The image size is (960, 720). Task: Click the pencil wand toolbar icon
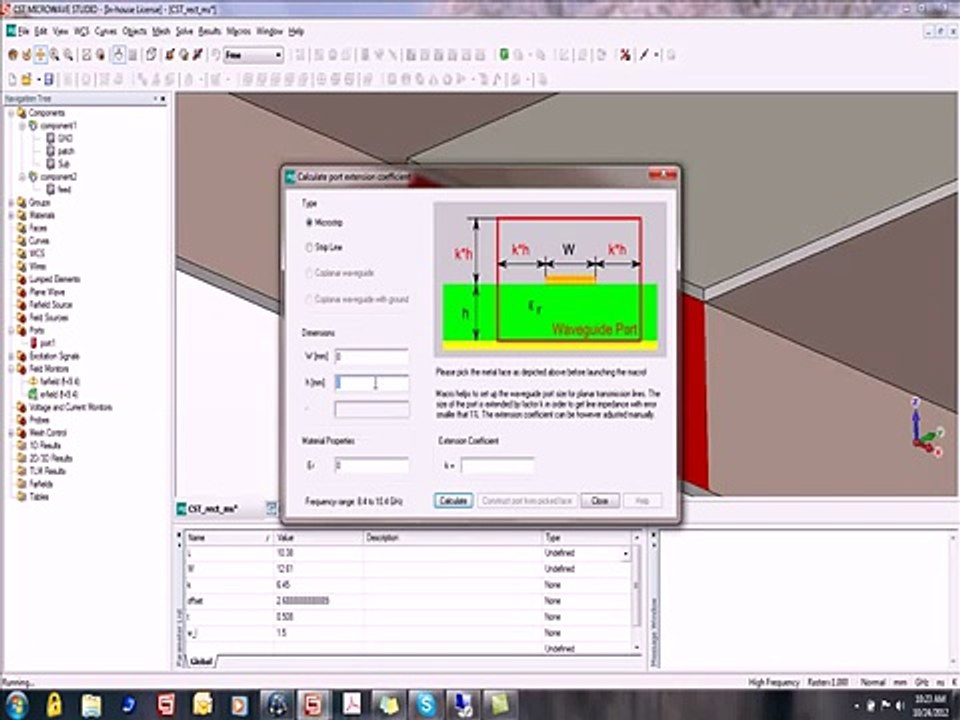coord(644,55)
